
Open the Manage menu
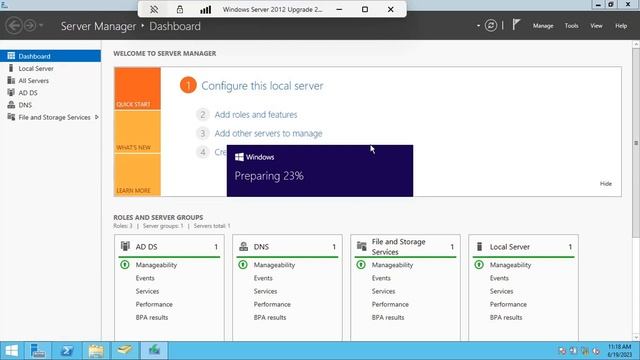543,26
